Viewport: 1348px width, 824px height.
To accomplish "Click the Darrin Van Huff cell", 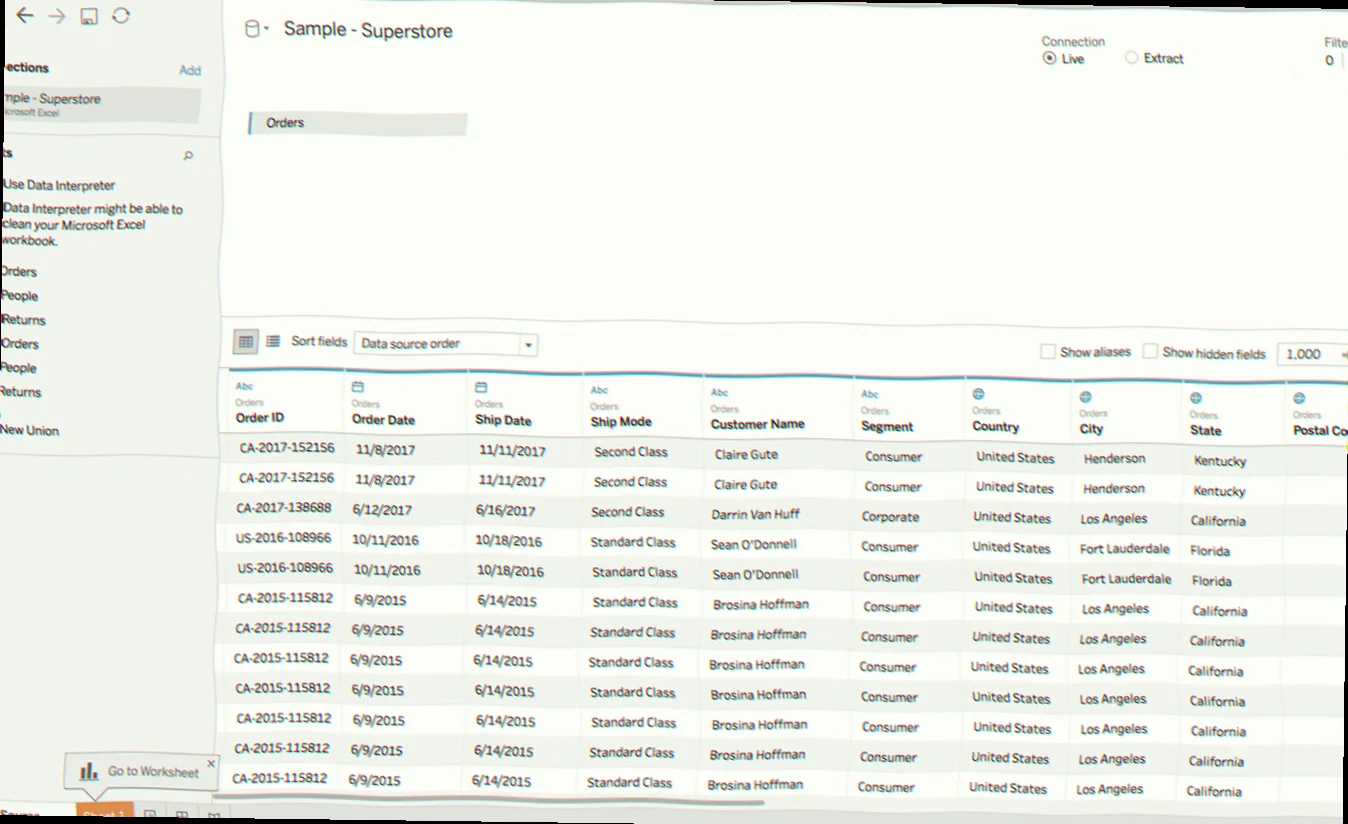I will [755, 514].
